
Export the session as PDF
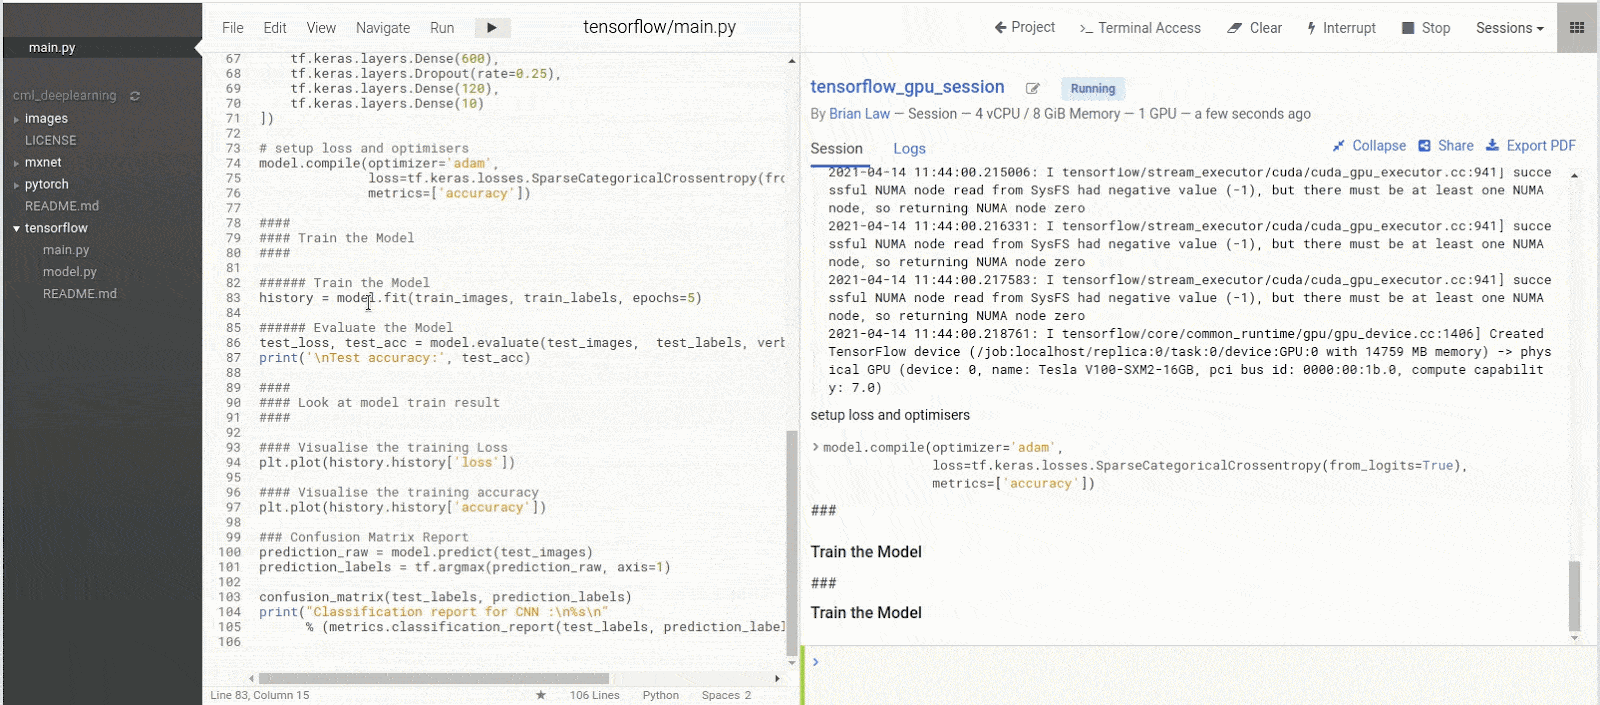(x=1531, y=146)
